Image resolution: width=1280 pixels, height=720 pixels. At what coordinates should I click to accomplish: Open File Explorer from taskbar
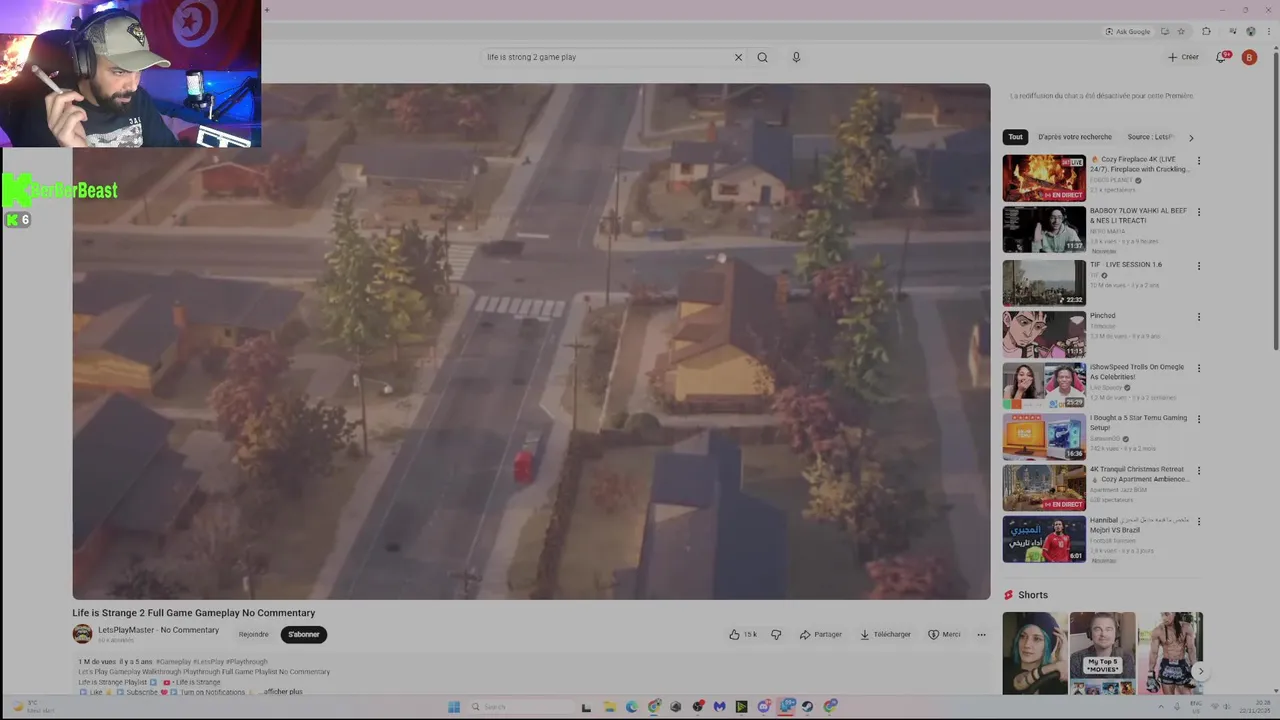click(x=609, y=707)
